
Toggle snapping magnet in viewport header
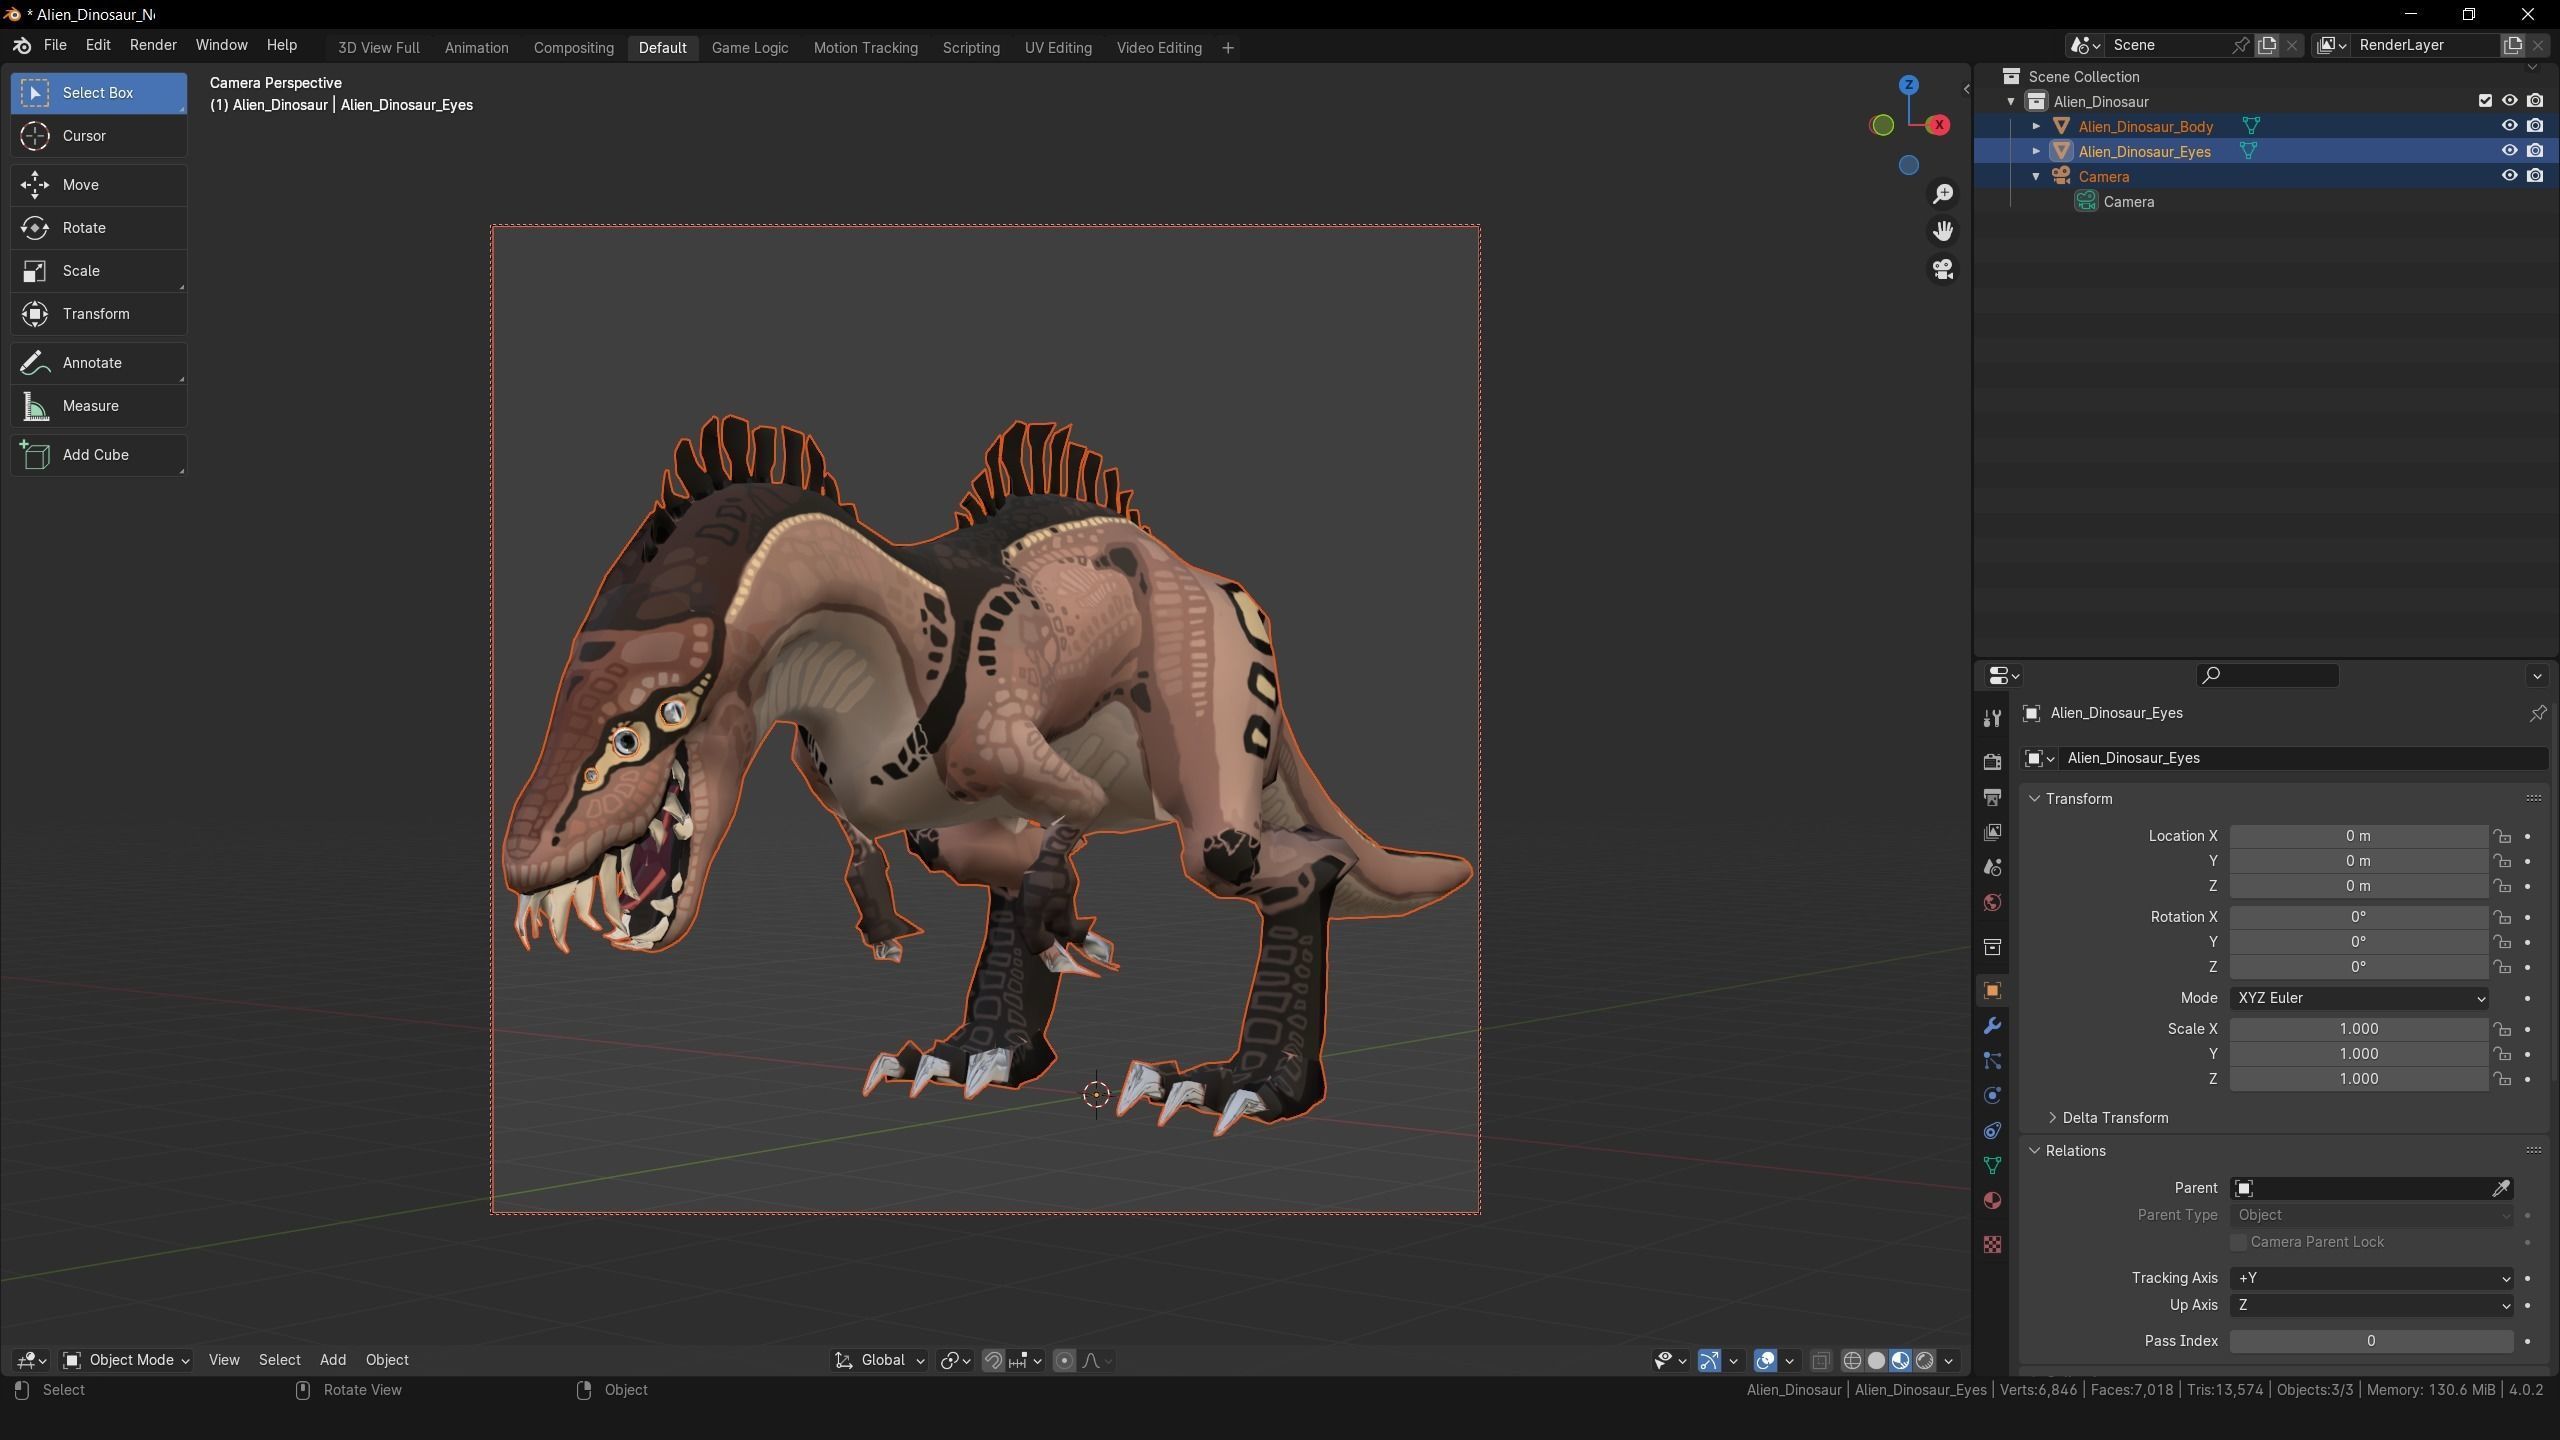tap(993, 1361)
